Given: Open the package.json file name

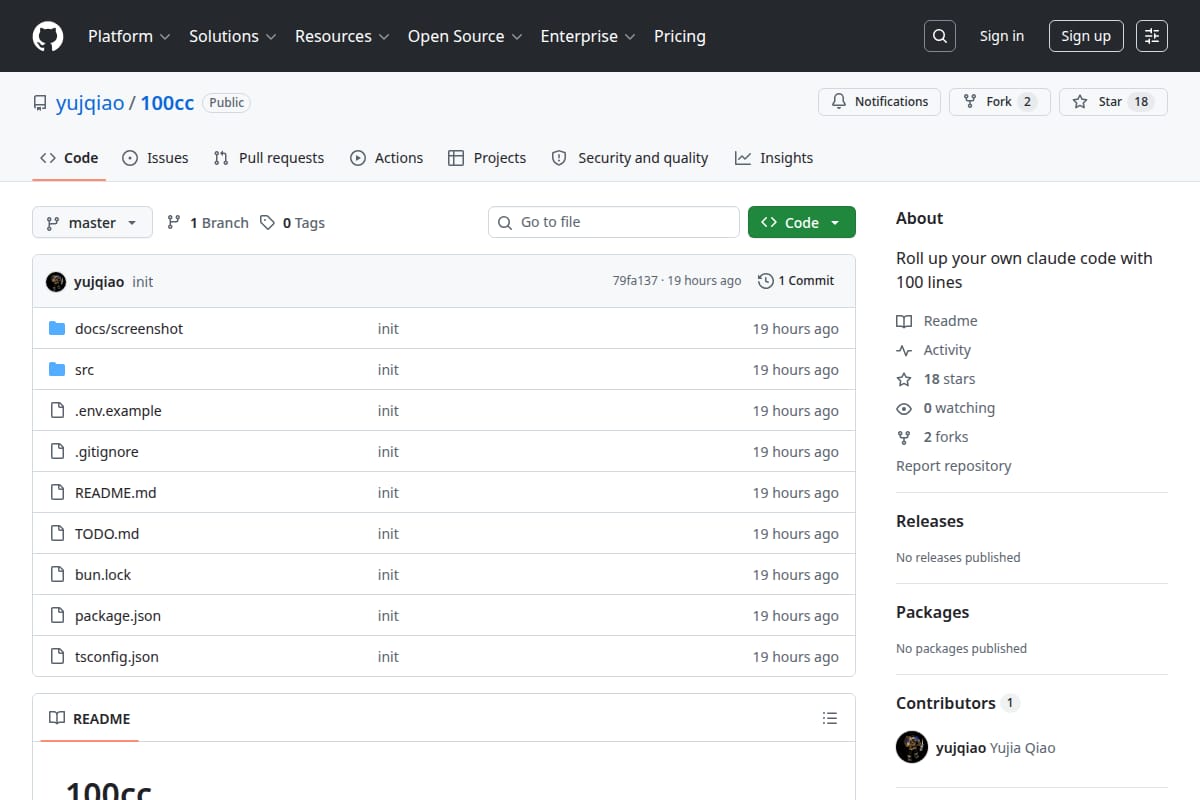Looking at the screenshot, I should (118, 616).
